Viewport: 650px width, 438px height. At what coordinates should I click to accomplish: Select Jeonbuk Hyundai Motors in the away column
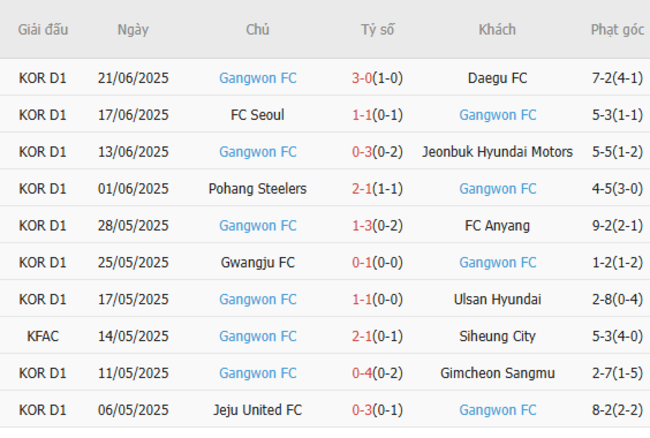(x=497, y=152)
